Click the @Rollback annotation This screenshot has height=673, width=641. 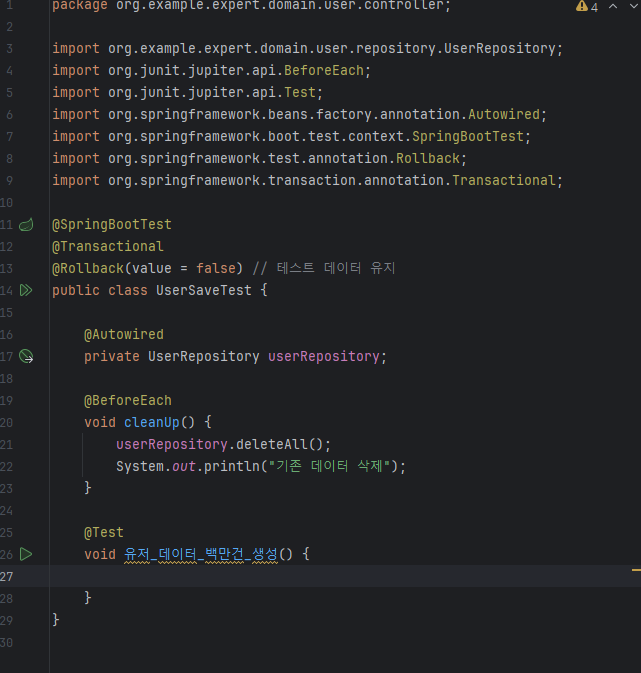88,269
